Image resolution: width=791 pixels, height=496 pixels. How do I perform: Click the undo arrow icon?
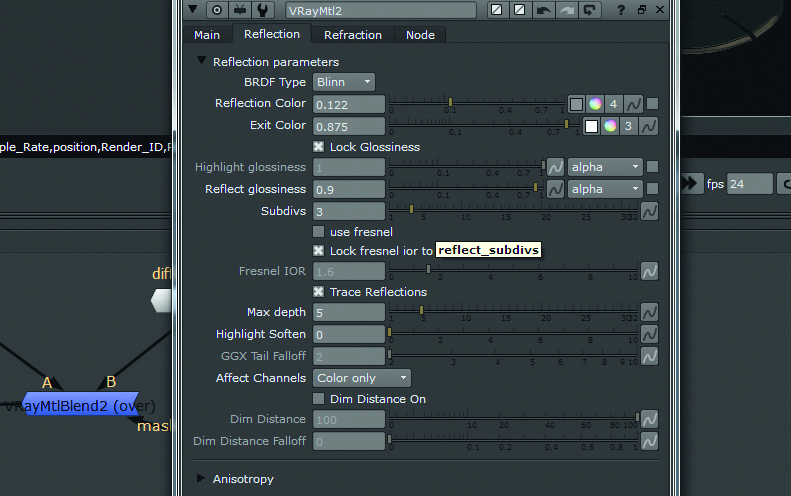[x=543, y=10]
